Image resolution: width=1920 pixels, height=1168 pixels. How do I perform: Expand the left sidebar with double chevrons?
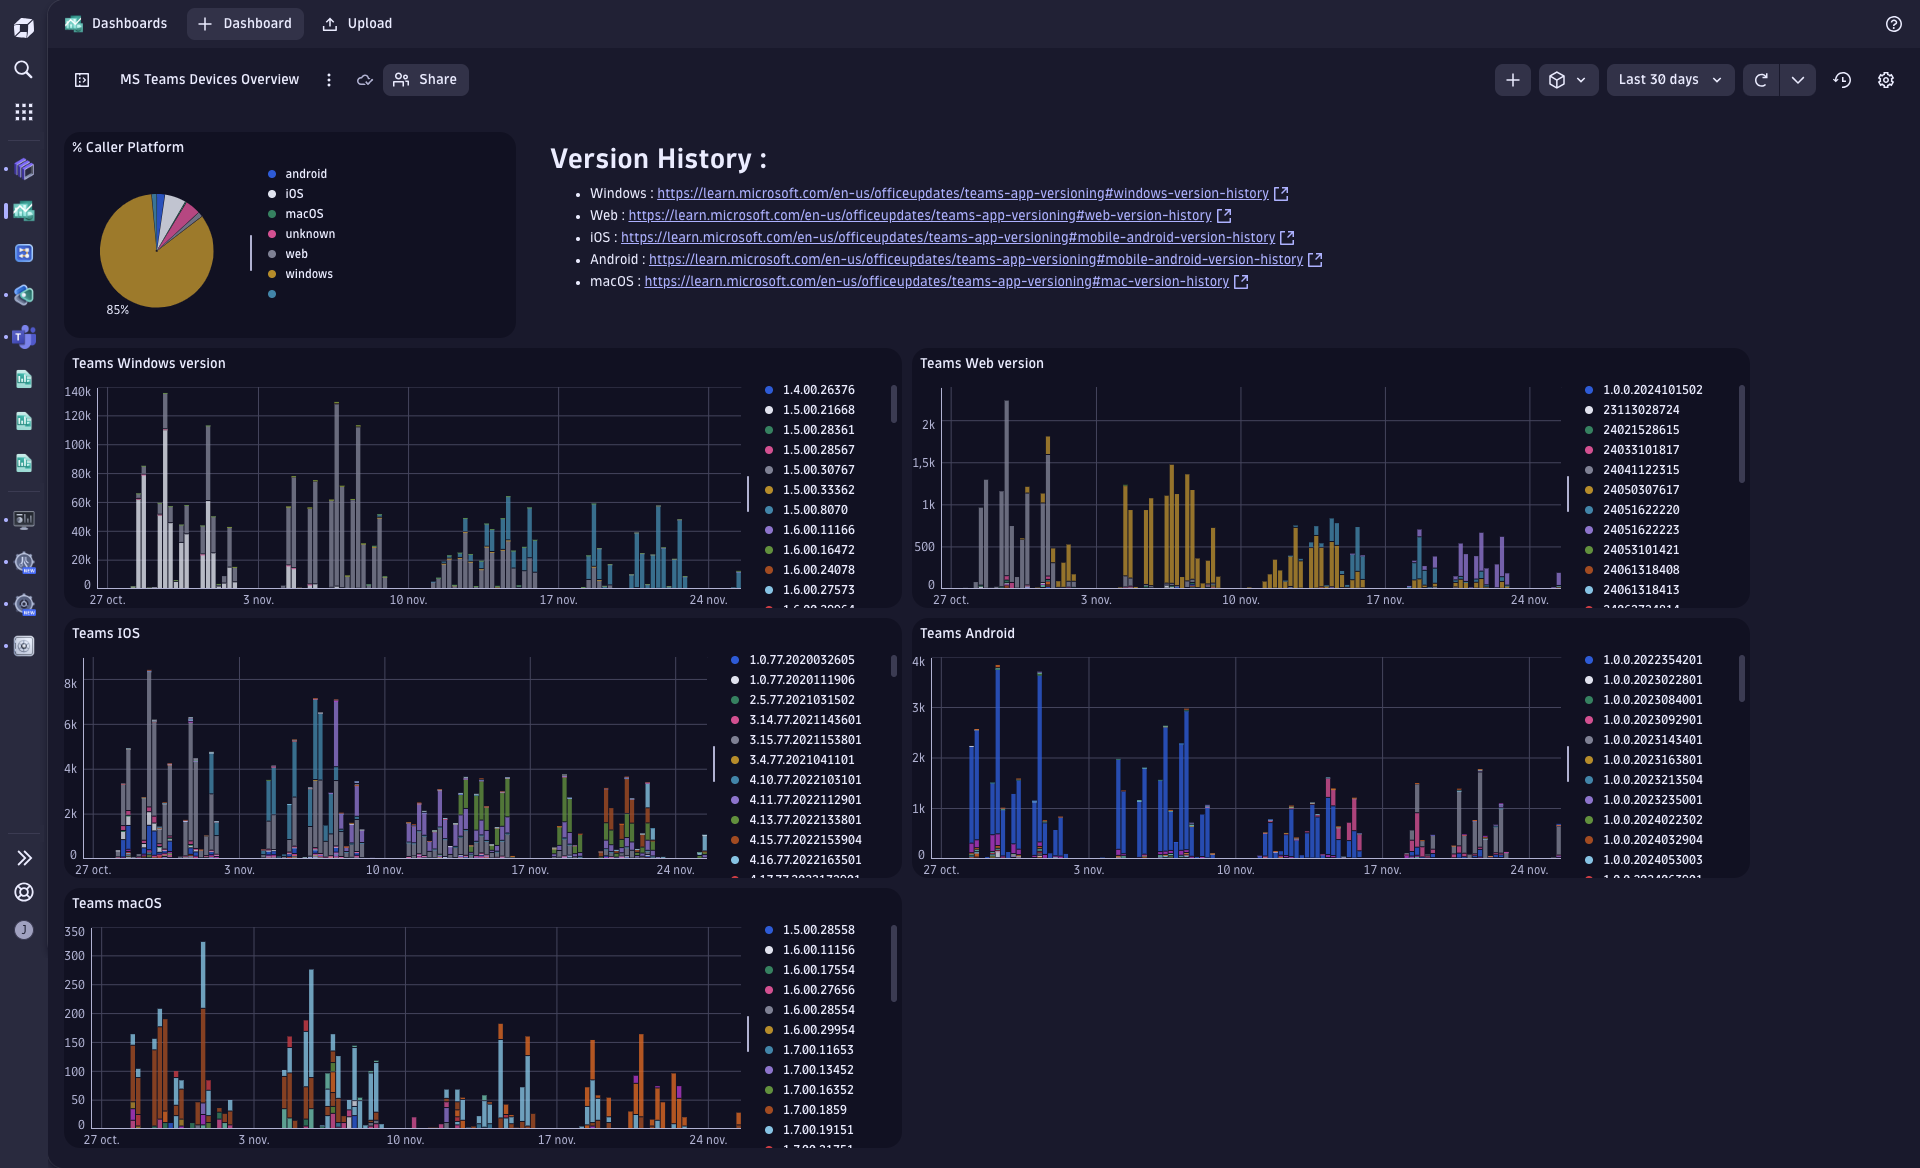pyautogui.click(x=24, y=858)
